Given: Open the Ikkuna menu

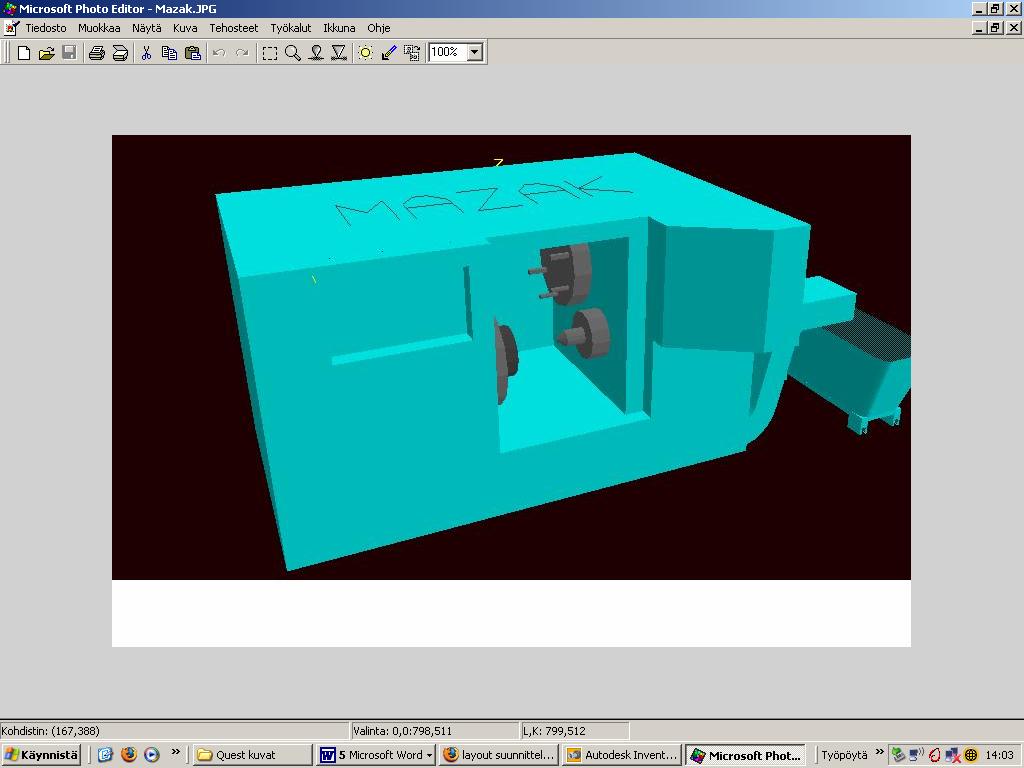Looking at the screenshot, I should pos(339,28).
